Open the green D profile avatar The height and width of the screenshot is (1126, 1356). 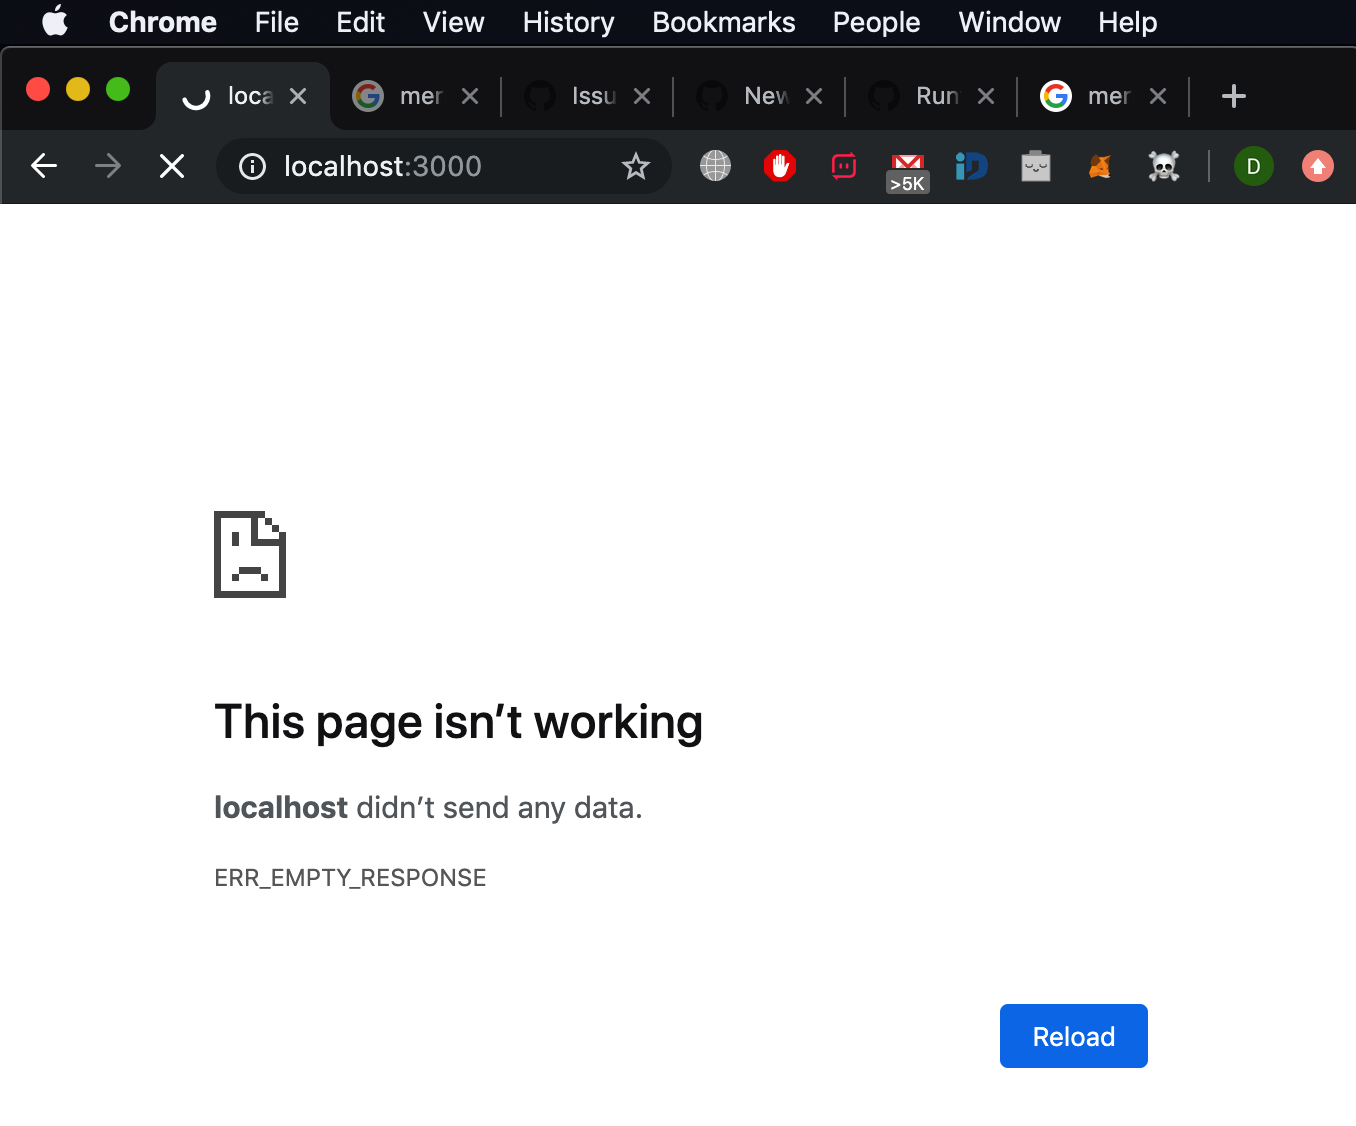1254,166
